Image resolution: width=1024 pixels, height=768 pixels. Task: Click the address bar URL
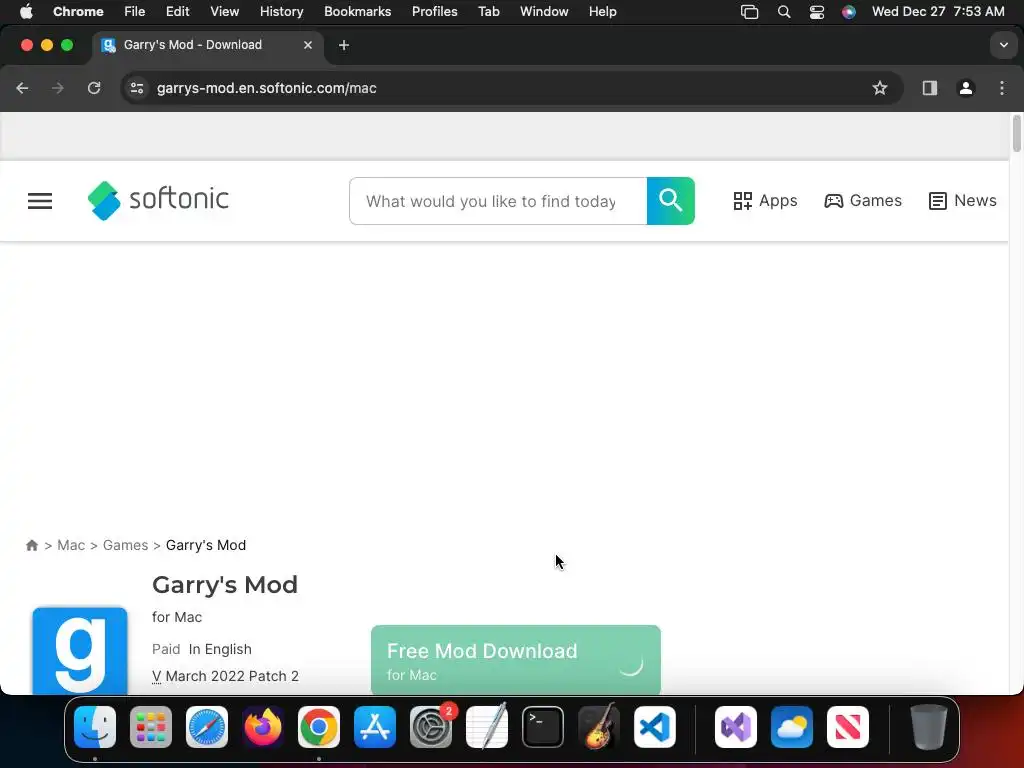click(266, 88)
